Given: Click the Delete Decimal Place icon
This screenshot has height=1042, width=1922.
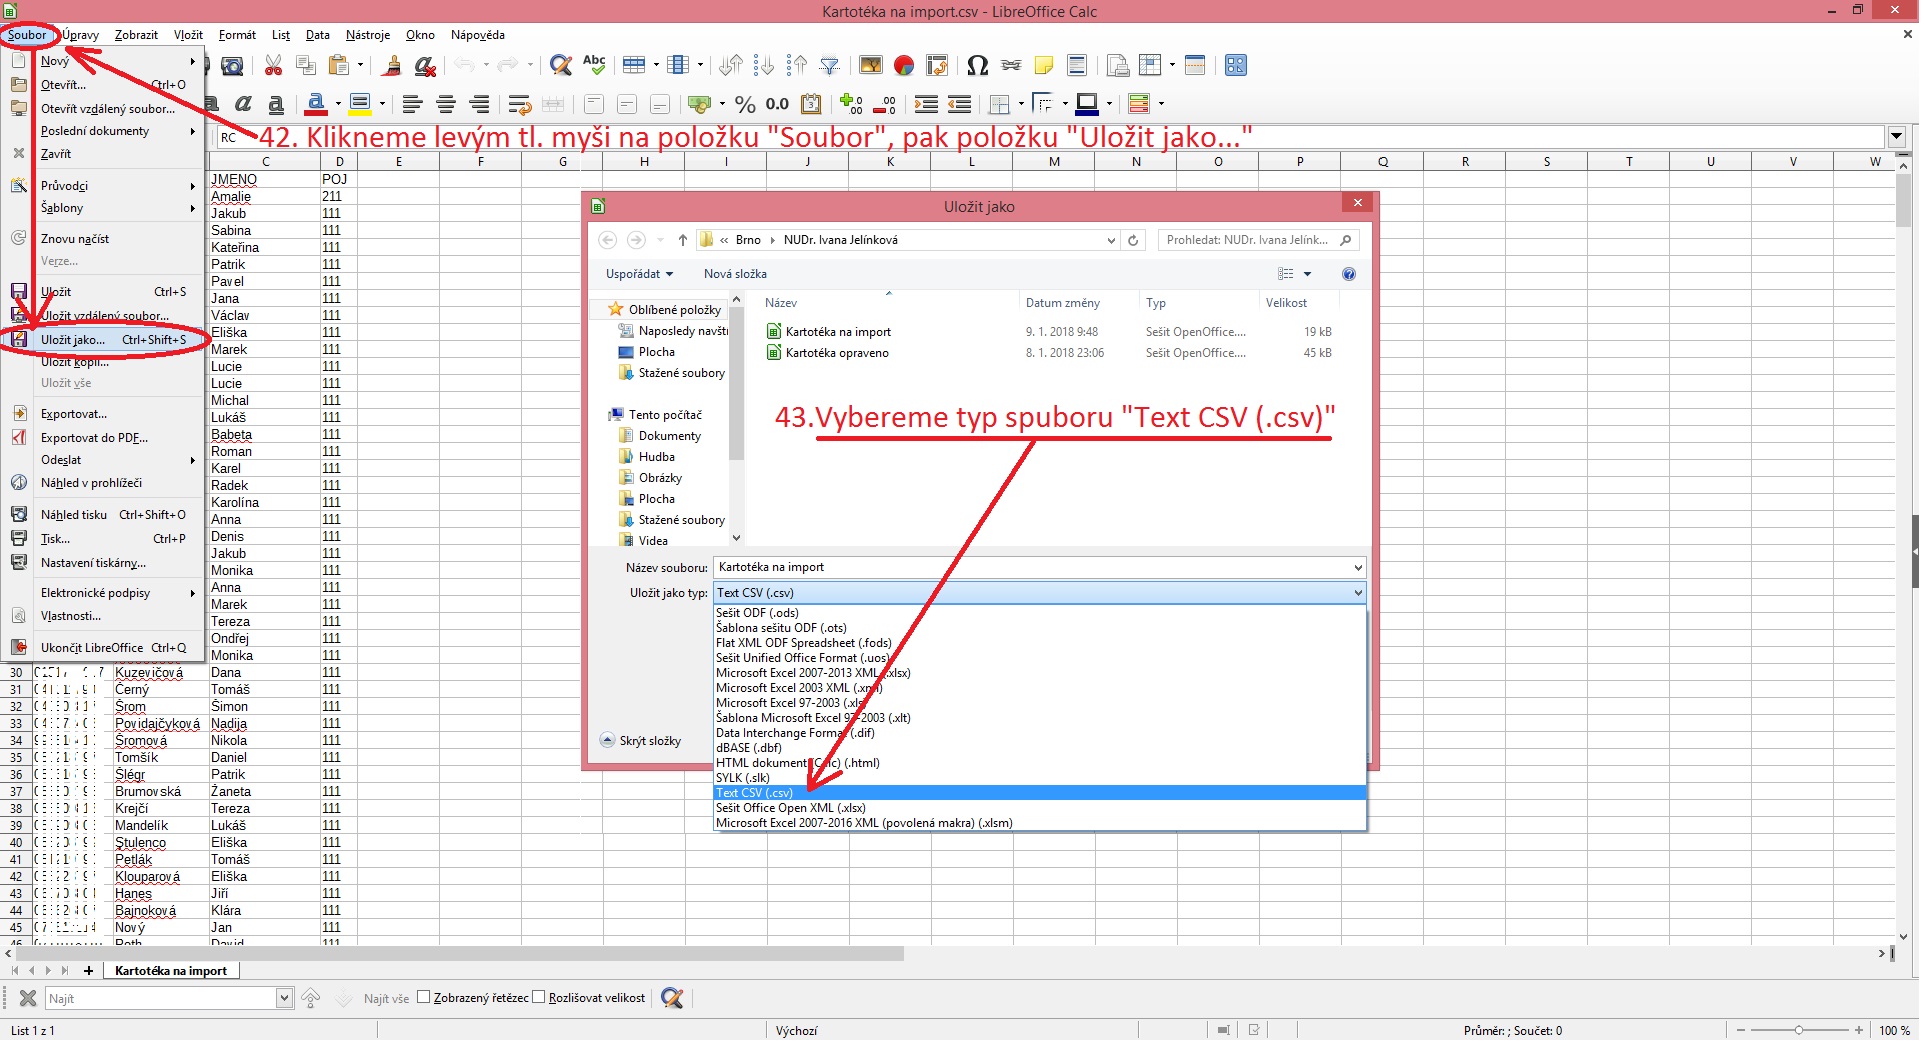Looking at the screenshot, I should pos(885,104).
